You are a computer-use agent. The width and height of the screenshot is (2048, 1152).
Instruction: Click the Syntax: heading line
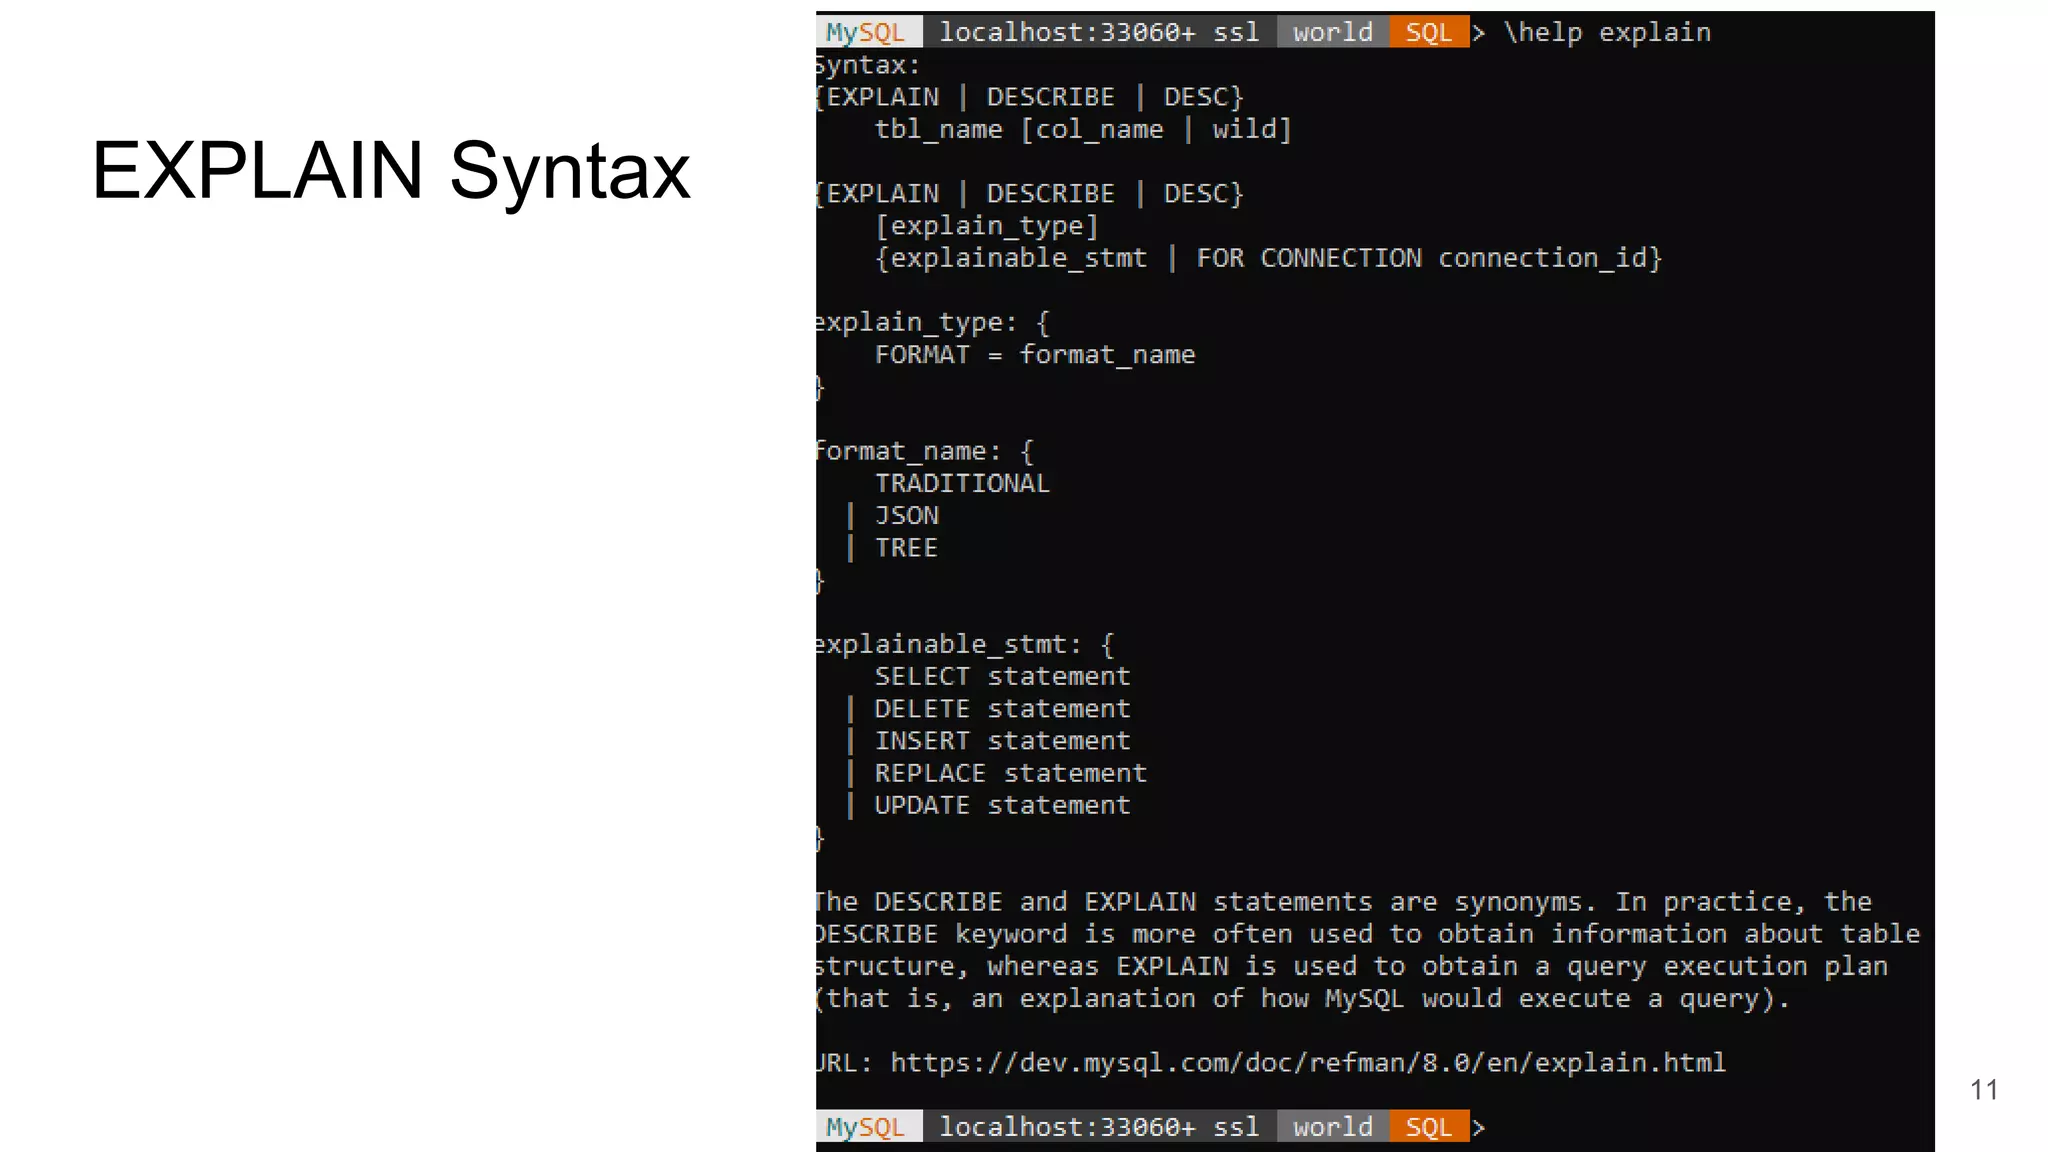(x=867, y=65)
